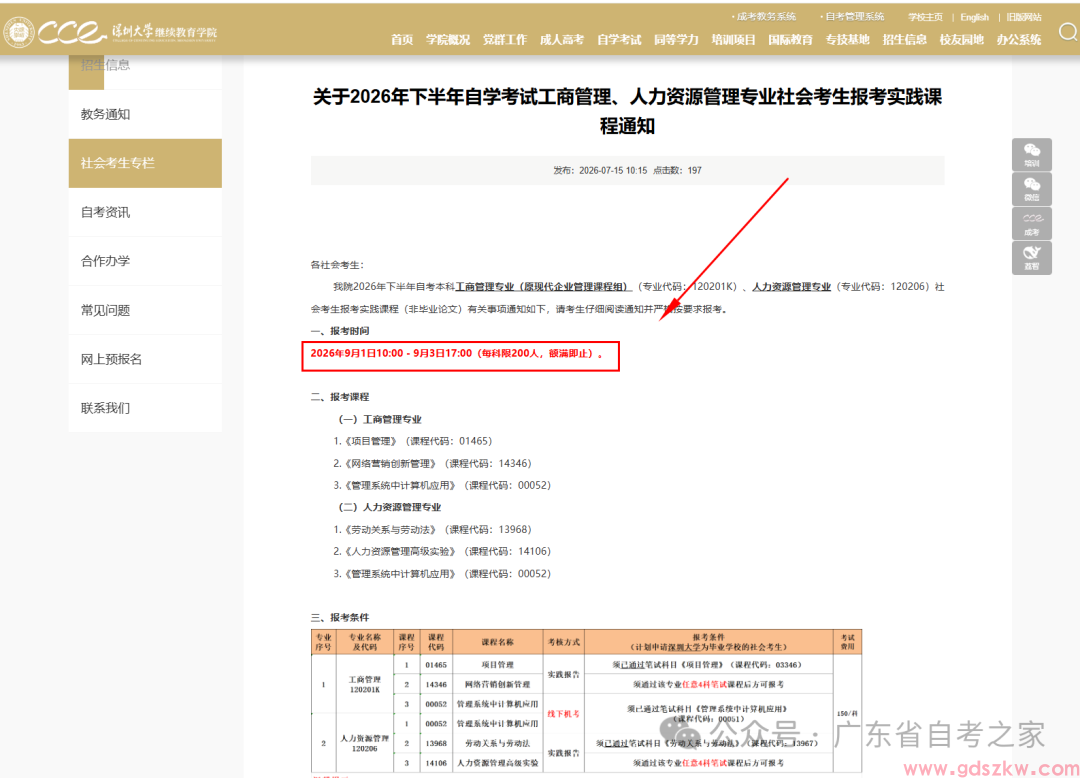Click the 150/科 exam fee cell
Viewport: 1080px width, 778px height.
pyautogui.click(x=847, y=714)
